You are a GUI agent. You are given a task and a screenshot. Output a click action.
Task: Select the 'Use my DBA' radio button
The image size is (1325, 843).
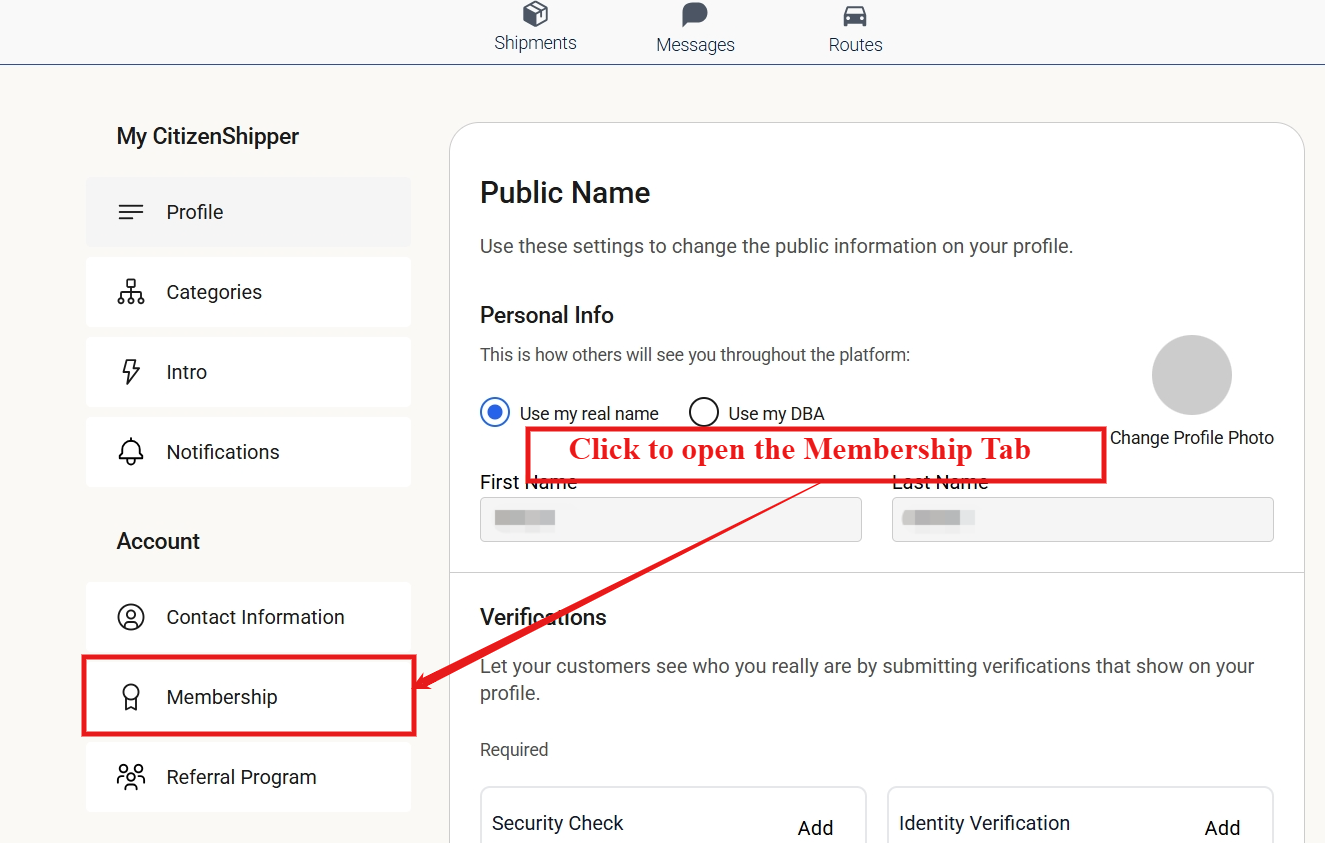(x=704, y=413)
